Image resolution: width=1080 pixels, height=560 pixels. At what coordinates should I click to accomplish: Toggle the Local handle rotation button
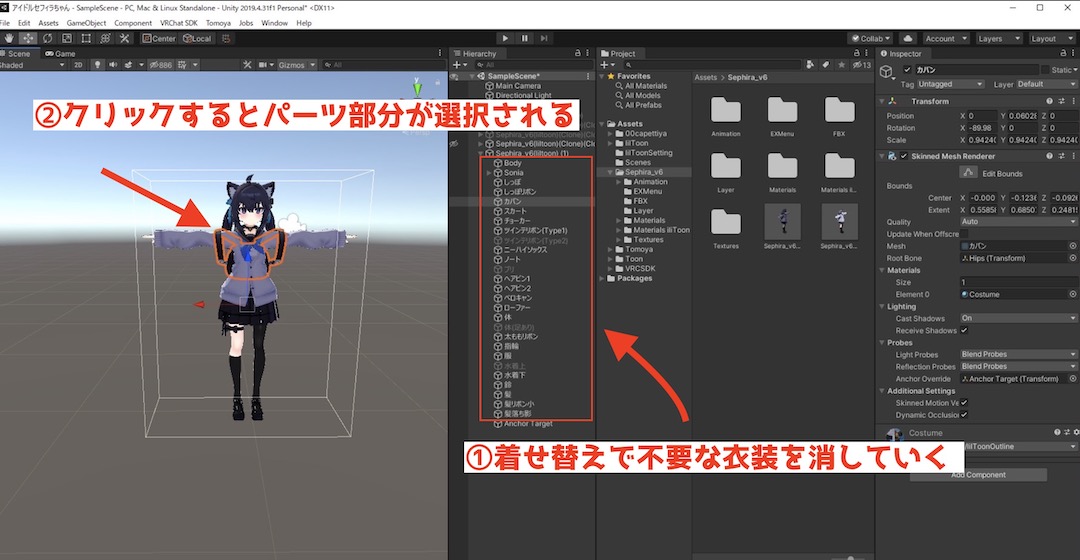point(197,39)
